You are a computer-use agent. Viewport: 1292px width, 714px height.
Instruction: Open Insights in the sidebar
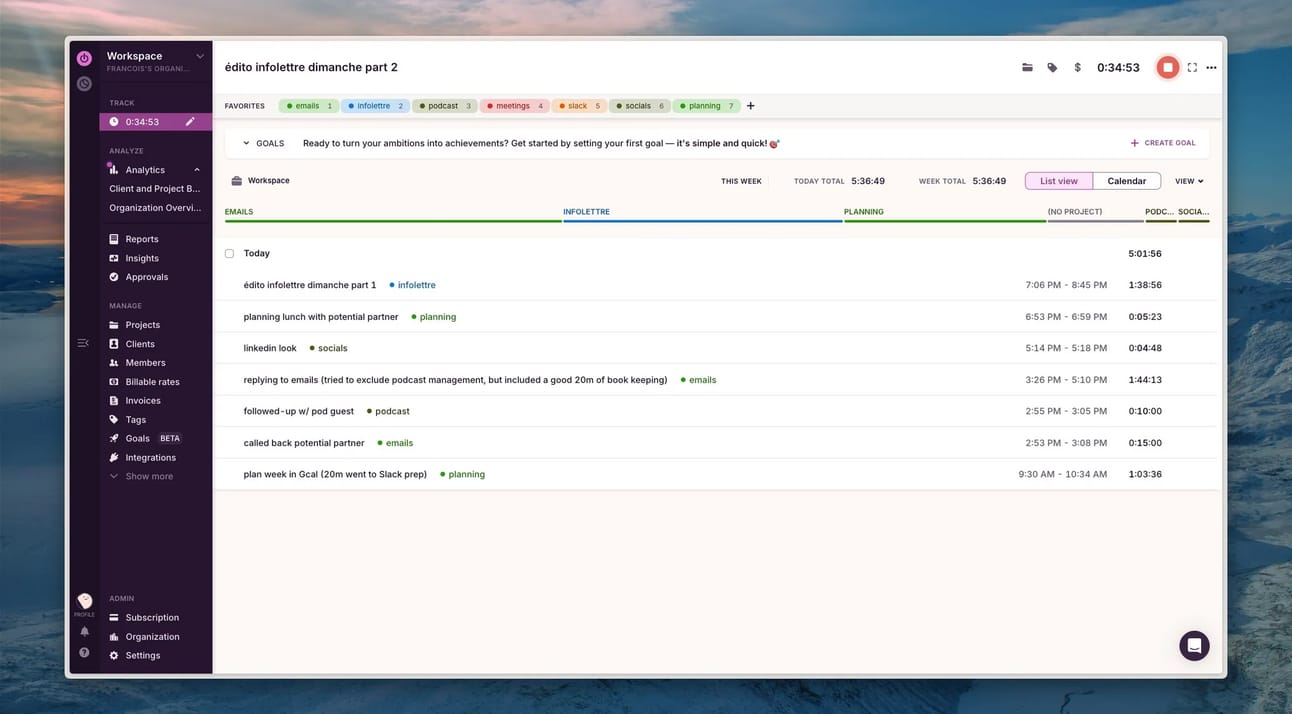point(142,258)
